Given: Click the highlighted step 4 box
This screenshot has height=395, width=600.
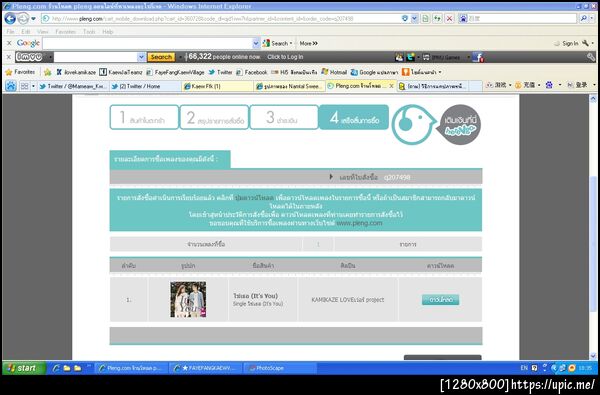Looking at the screenshot, I should pyautogui.click(x=354, y=117).
